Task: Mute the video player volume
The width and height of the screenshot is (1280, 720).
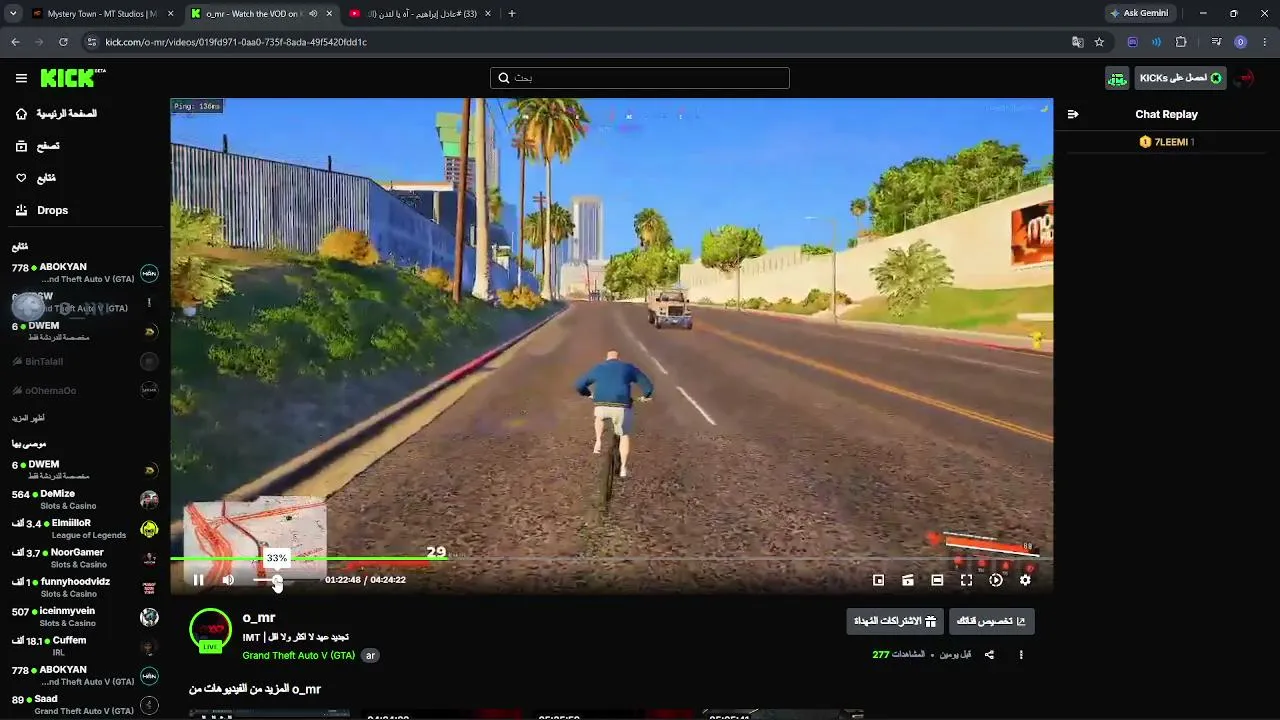Action: pos(228,580)
